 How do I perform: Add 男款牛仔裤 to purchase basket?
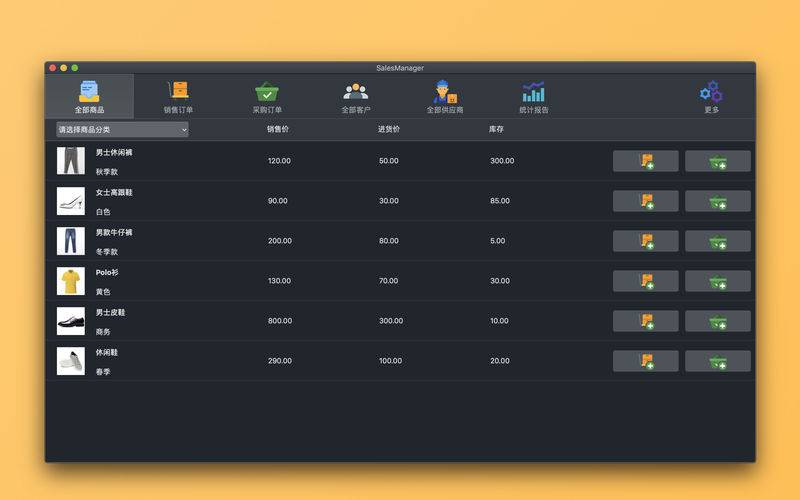click(718, 241)
